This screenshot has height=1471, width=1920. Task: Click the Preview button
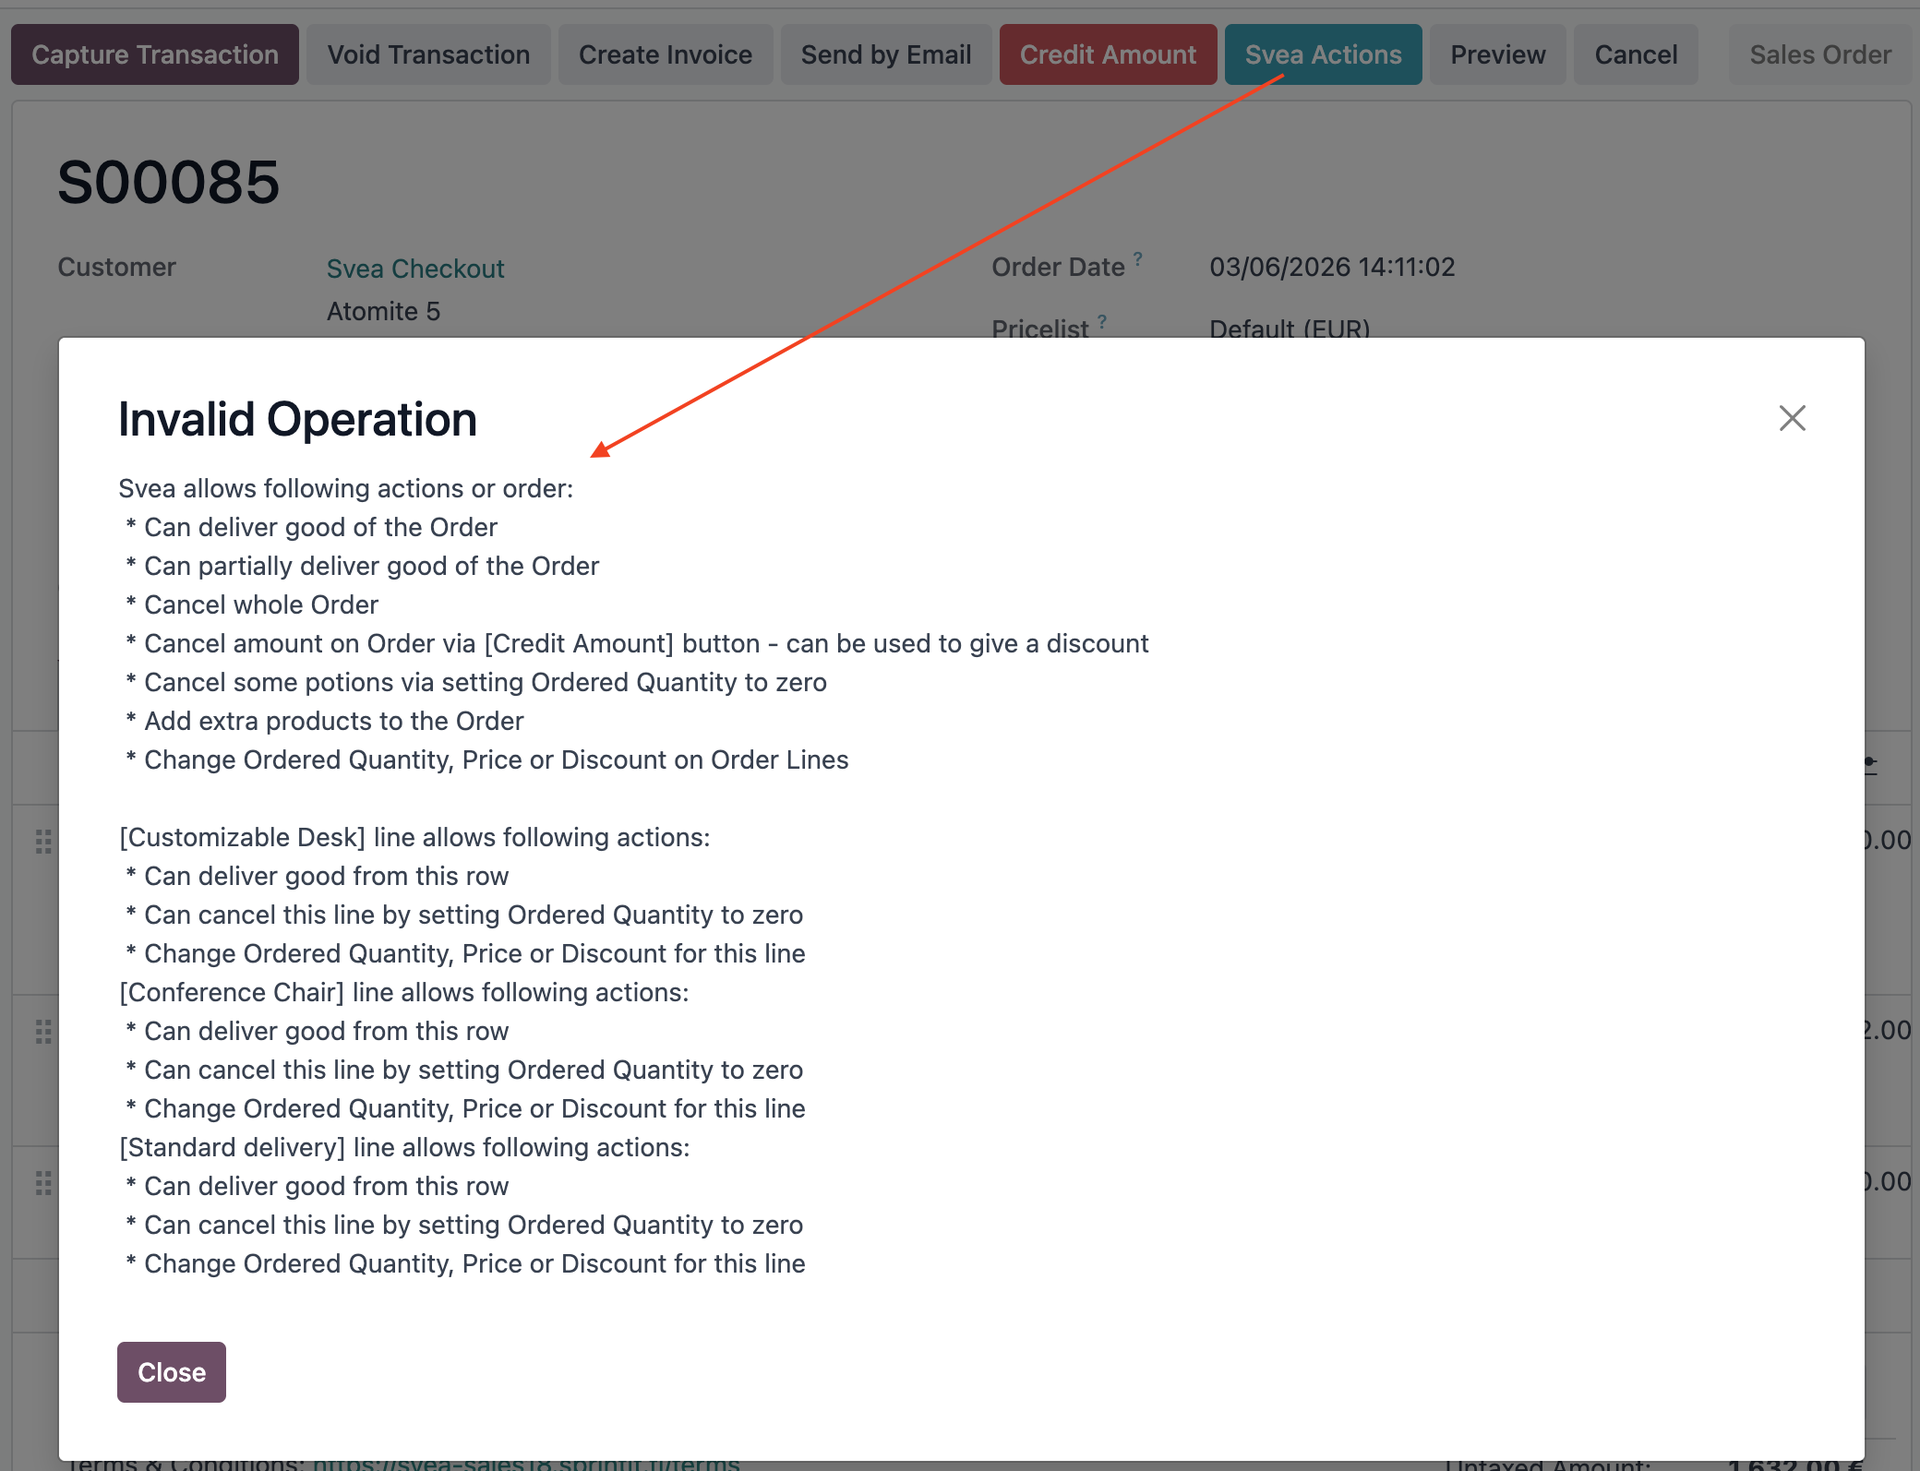click(x=1498, y=55)
